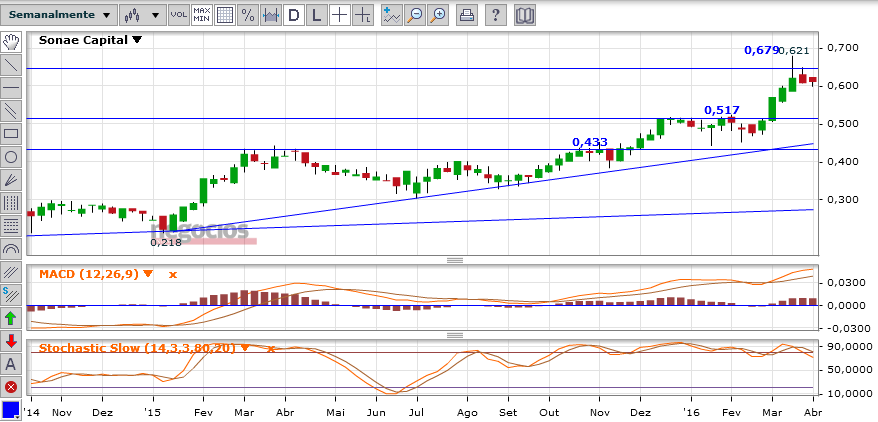Screen dimensions: 878x422
Task: Open the Semanalmente period dropdown
Action: (x=59, y=15)
